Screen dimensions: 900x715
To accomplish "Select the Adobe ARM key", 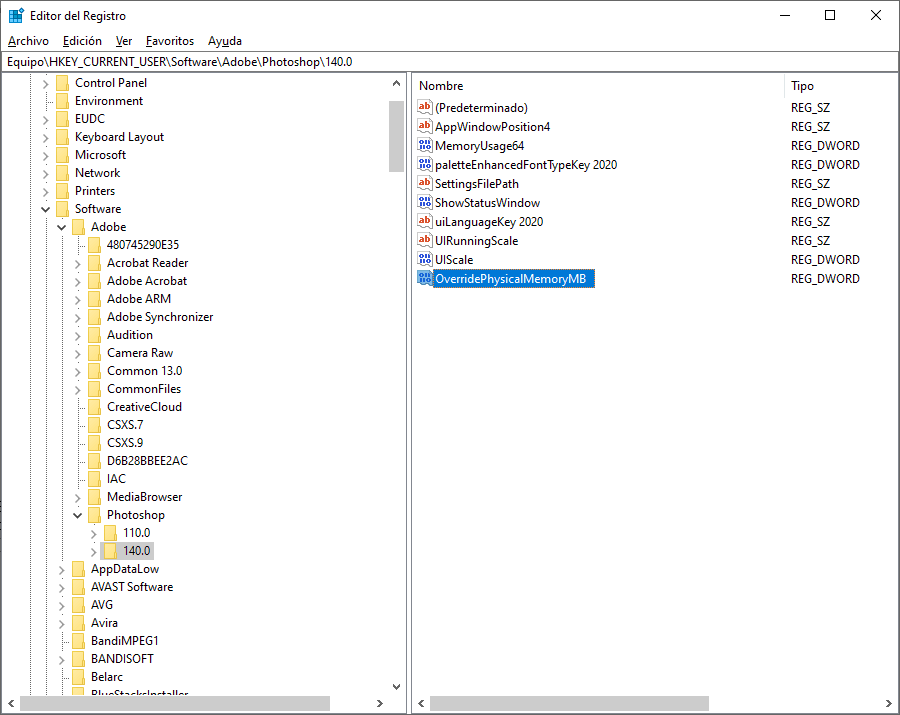I will 139,299.
